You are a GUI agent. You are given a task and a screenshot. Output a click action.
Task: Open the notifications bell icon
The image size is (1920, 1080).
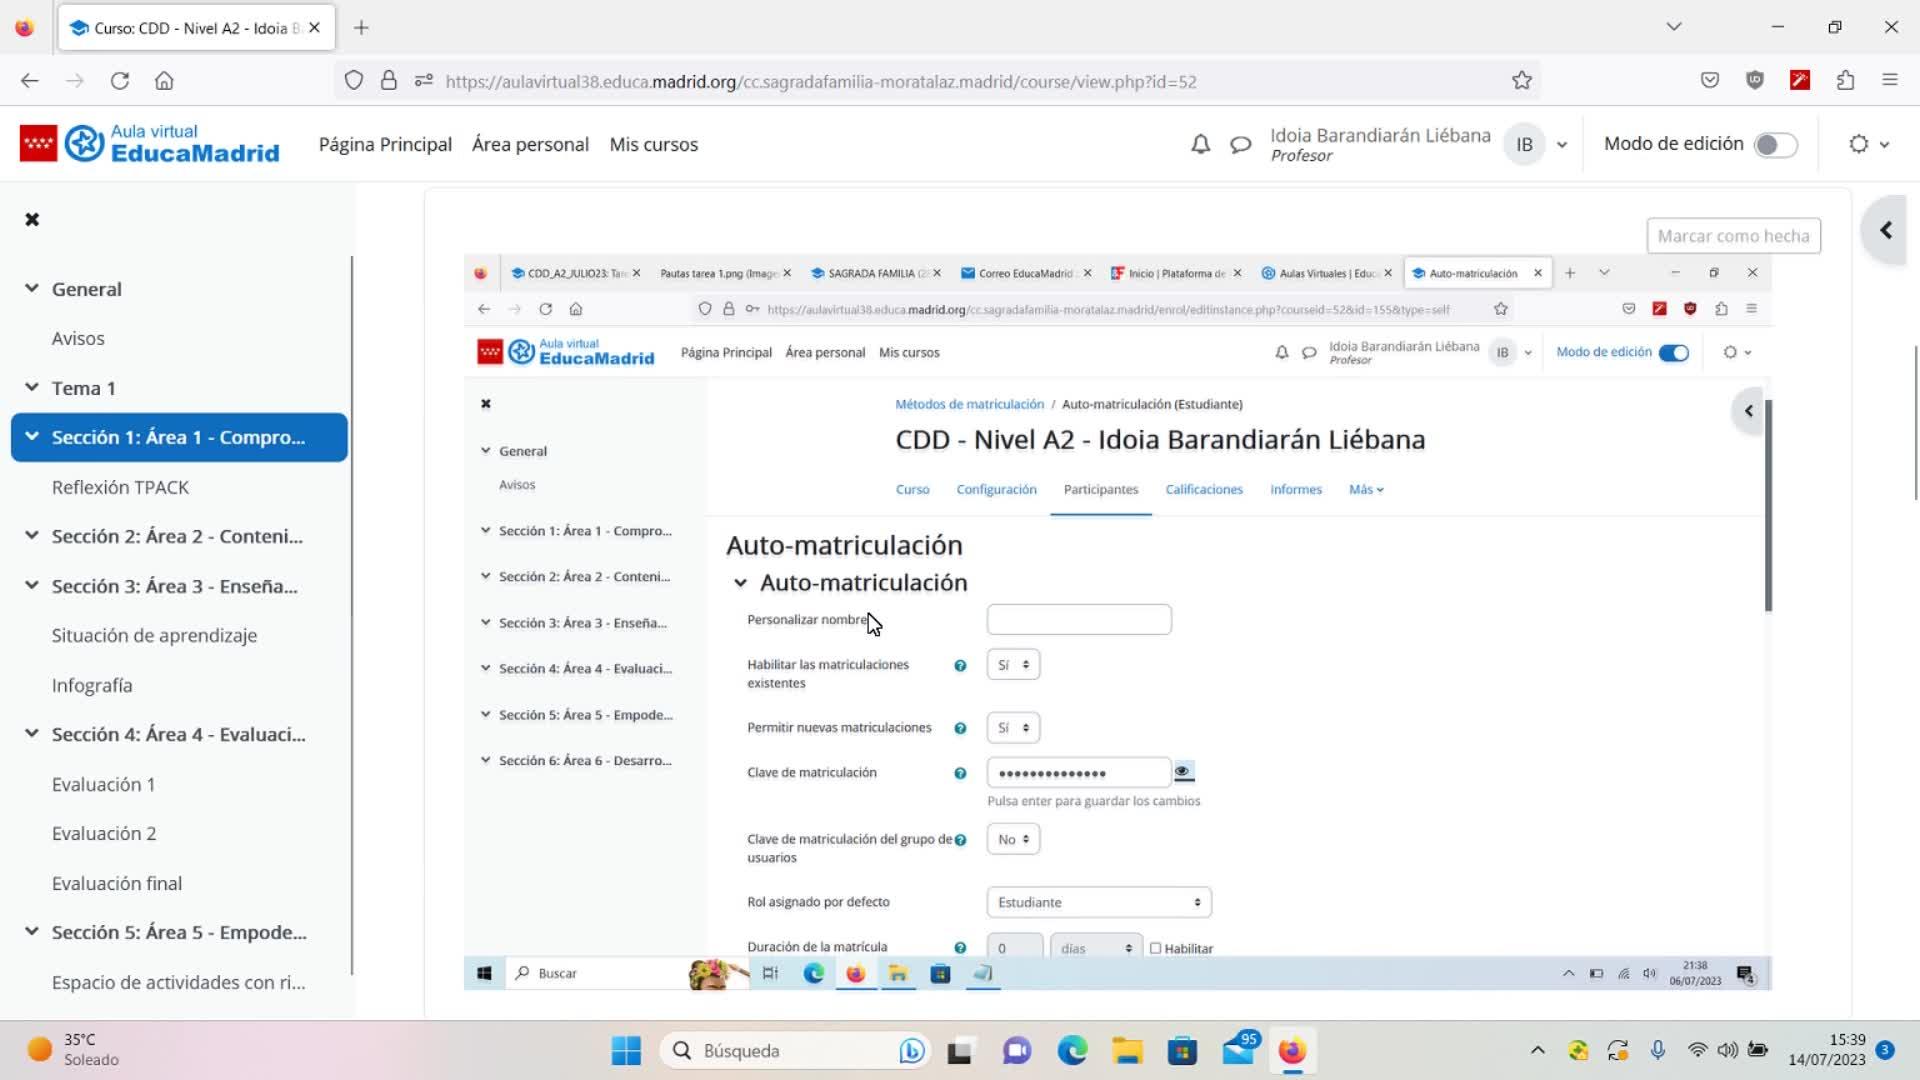pyautogui.click(x=1200, y=145)
